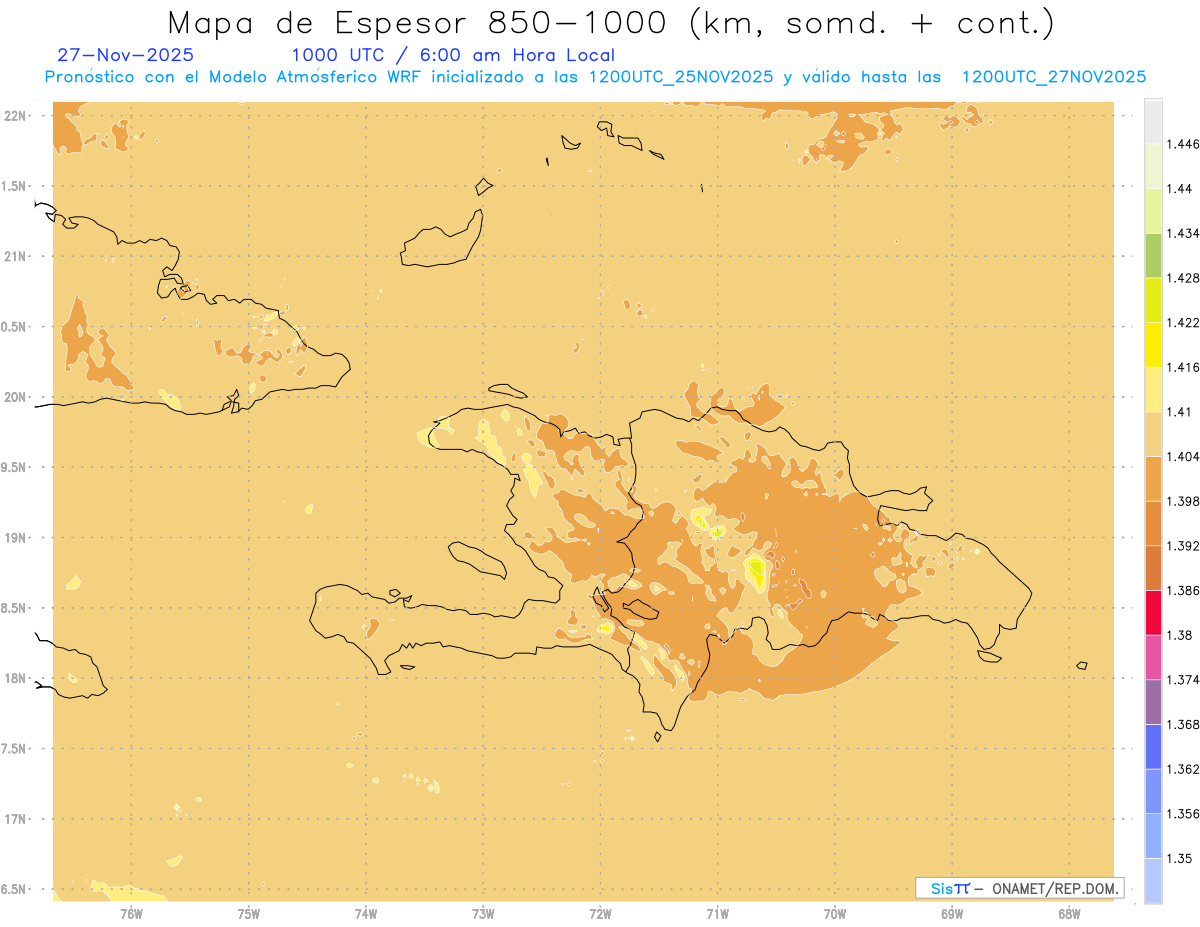
Task: Click the legend value 1.404
Action: coord(1182,456)
